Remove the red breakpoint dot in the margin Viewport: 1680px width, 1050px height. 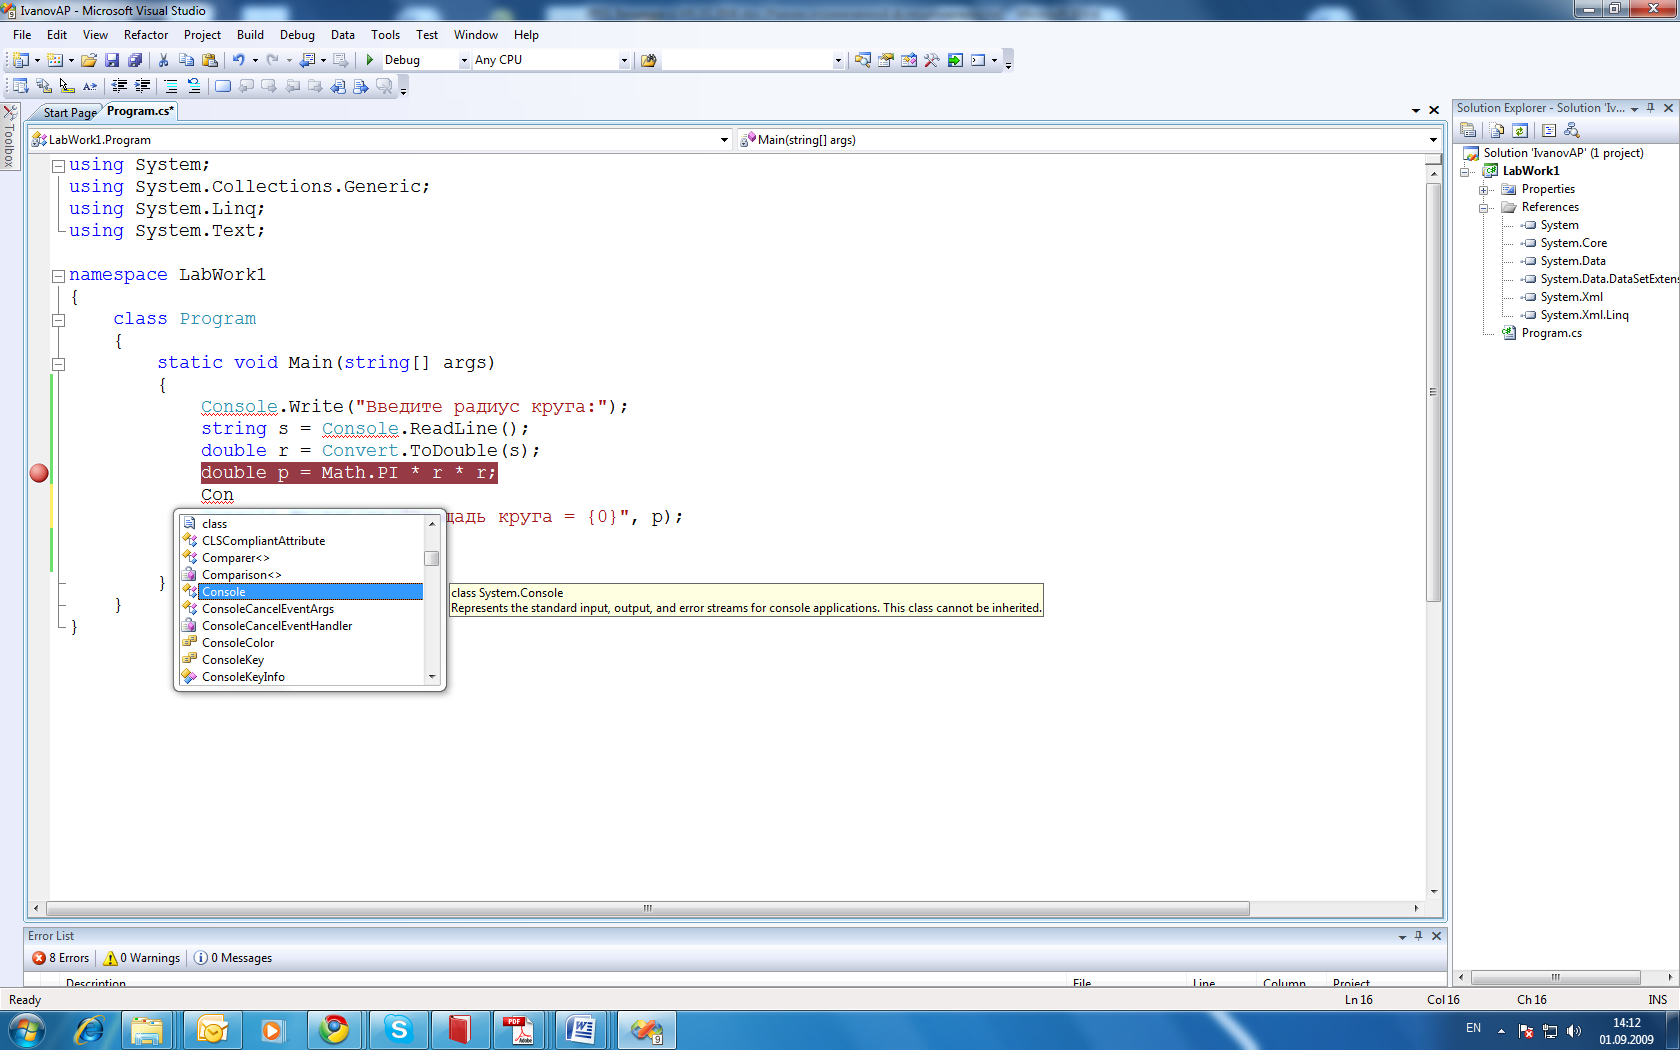tap(39, 473)
